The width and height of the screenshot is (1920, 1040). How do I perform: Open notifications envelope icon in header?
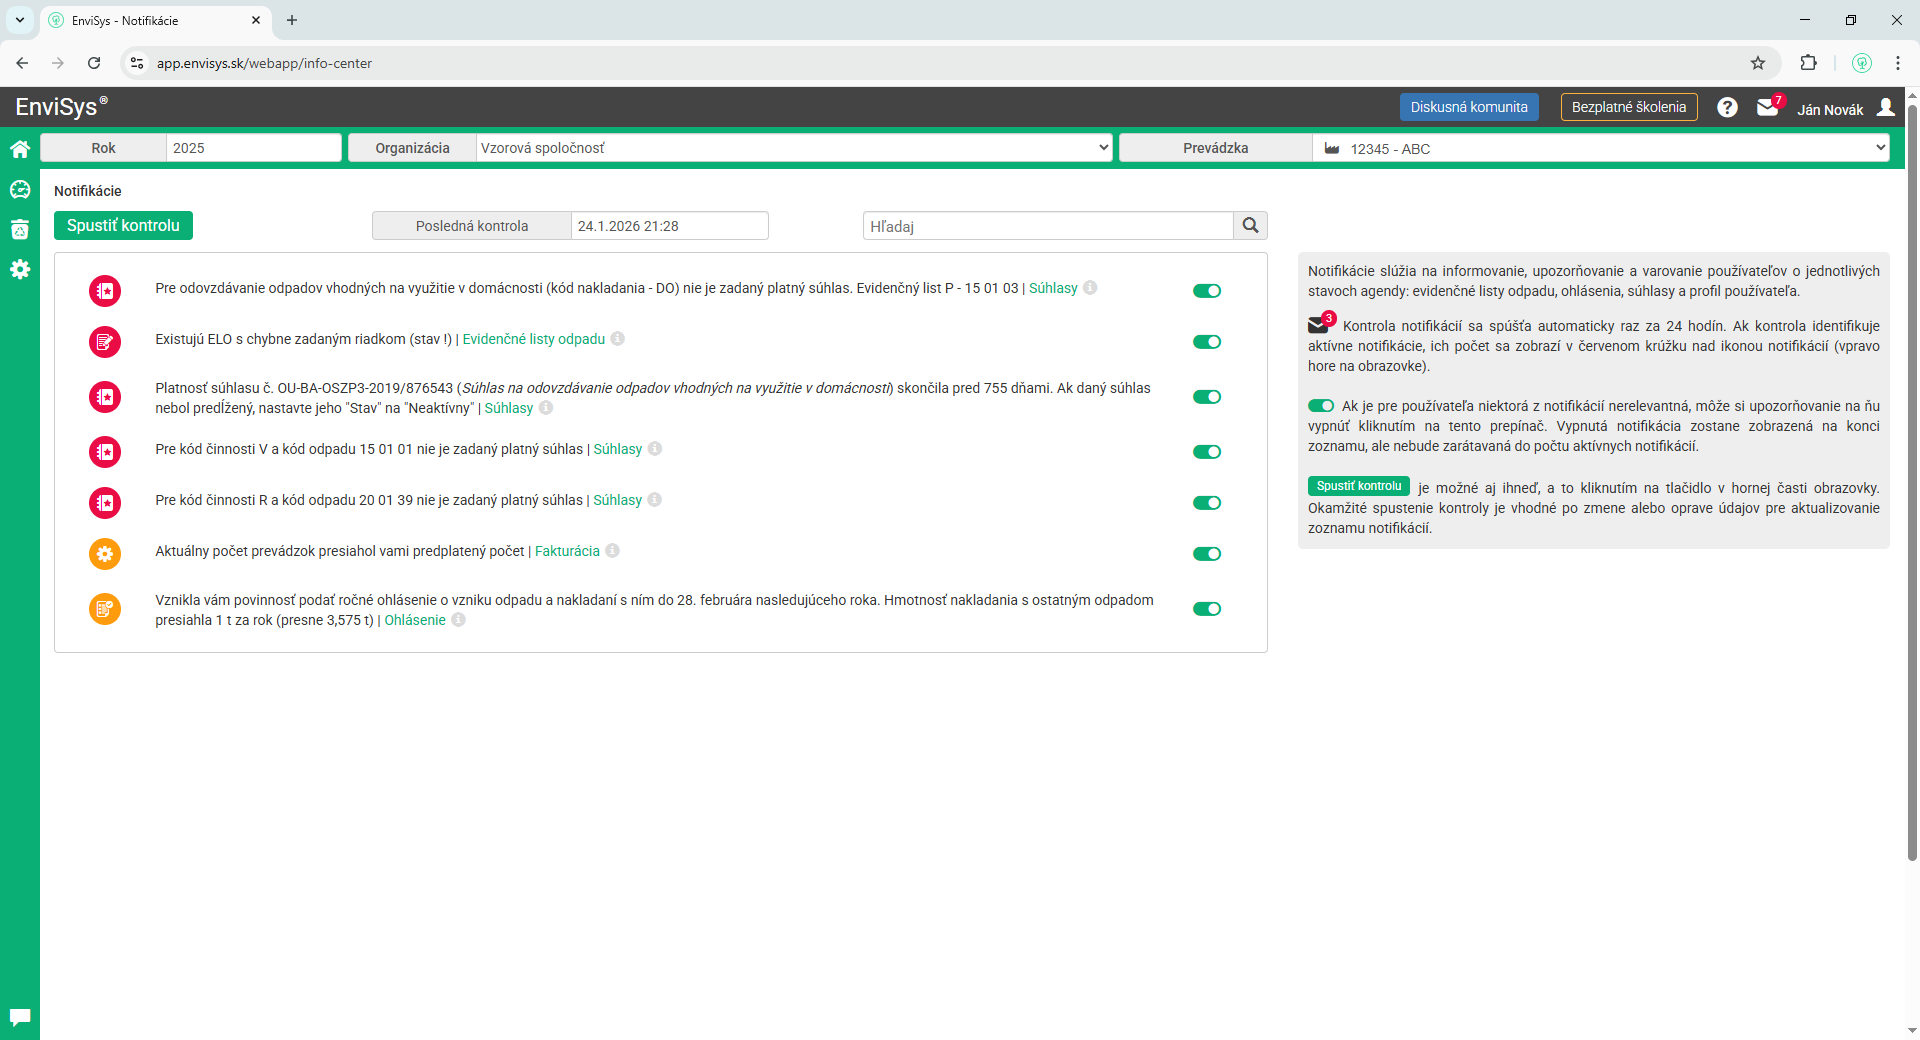1767,108
